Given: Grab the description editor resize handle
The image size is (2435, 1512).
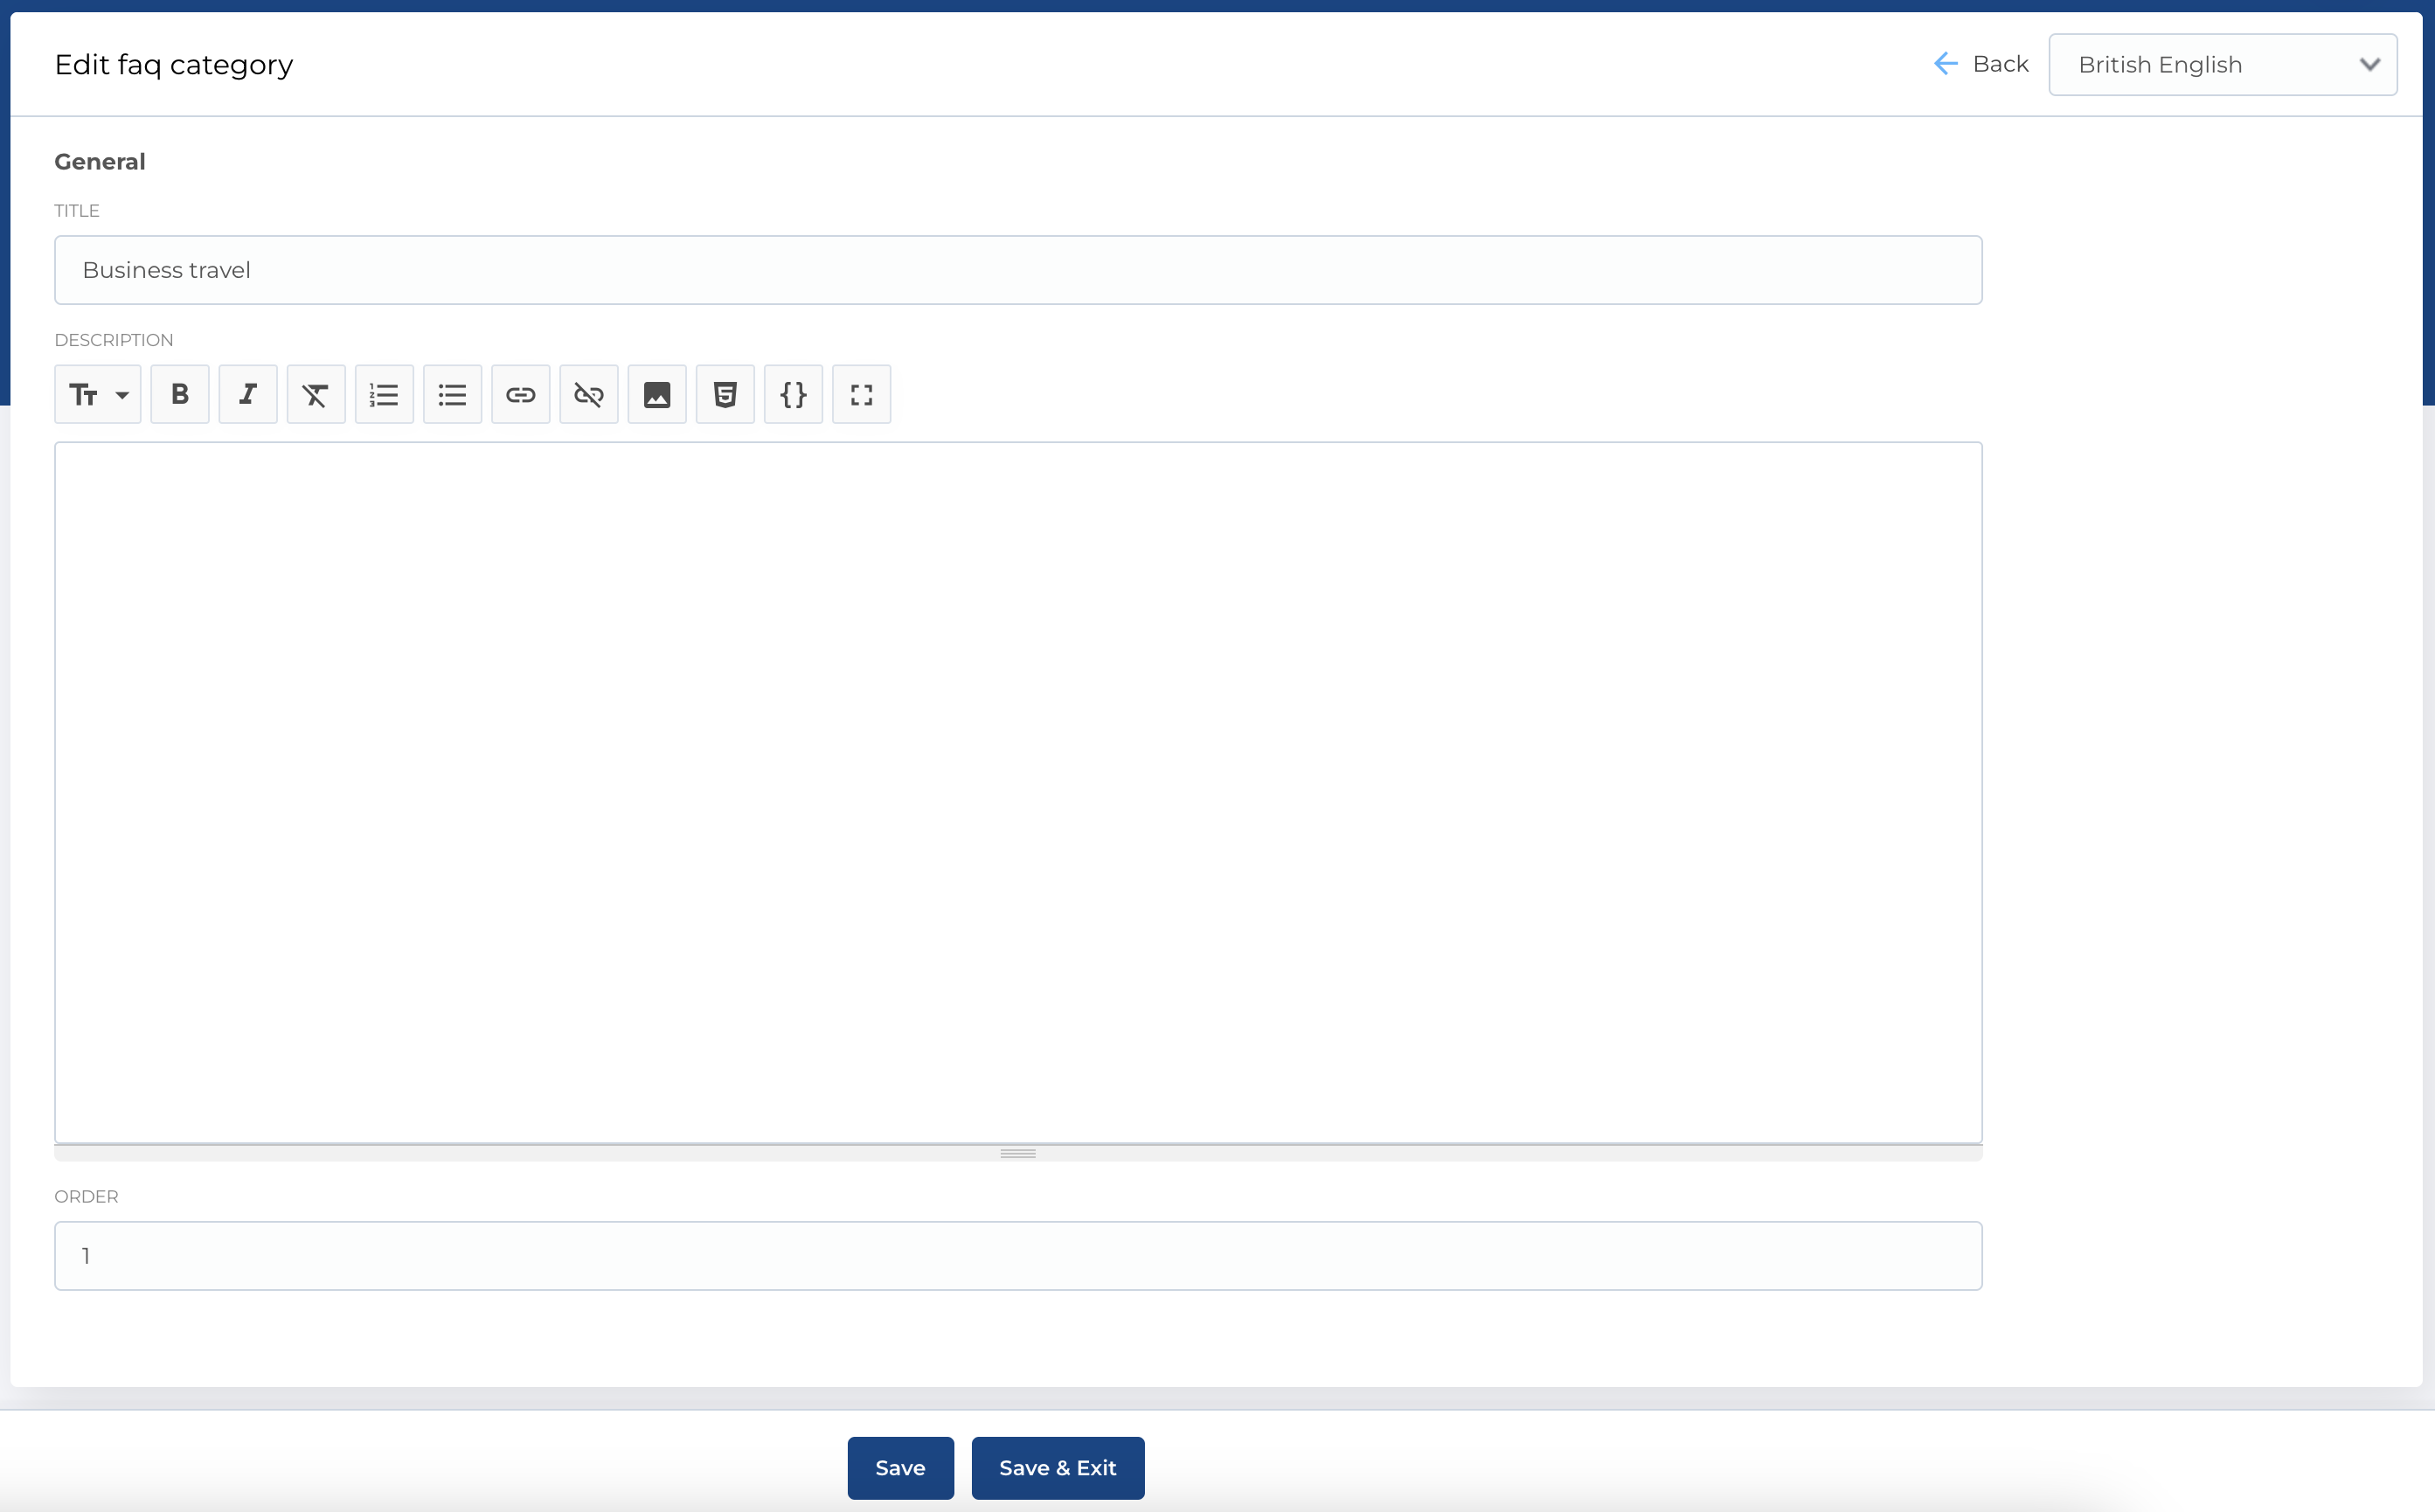Looking at the screenshot, I should [x=1017, y=1153].
